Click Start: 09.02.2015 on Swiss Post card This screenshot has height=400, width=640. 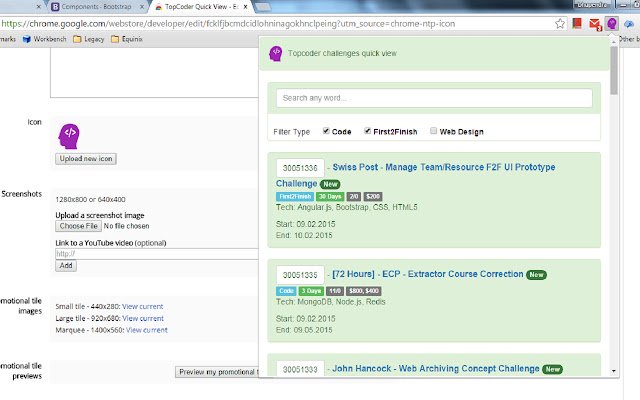point(306,224)
